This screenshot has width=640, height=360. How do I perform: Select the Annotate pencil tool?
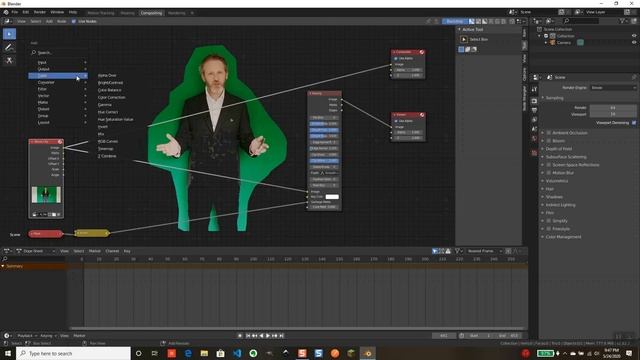[9, 47]
